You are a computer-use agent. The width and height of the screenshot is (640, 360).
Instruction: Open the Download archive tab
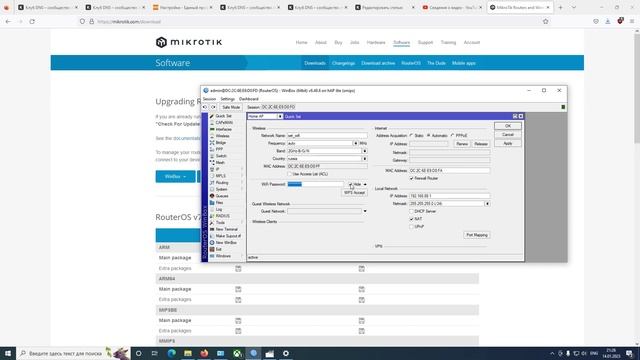378,63
